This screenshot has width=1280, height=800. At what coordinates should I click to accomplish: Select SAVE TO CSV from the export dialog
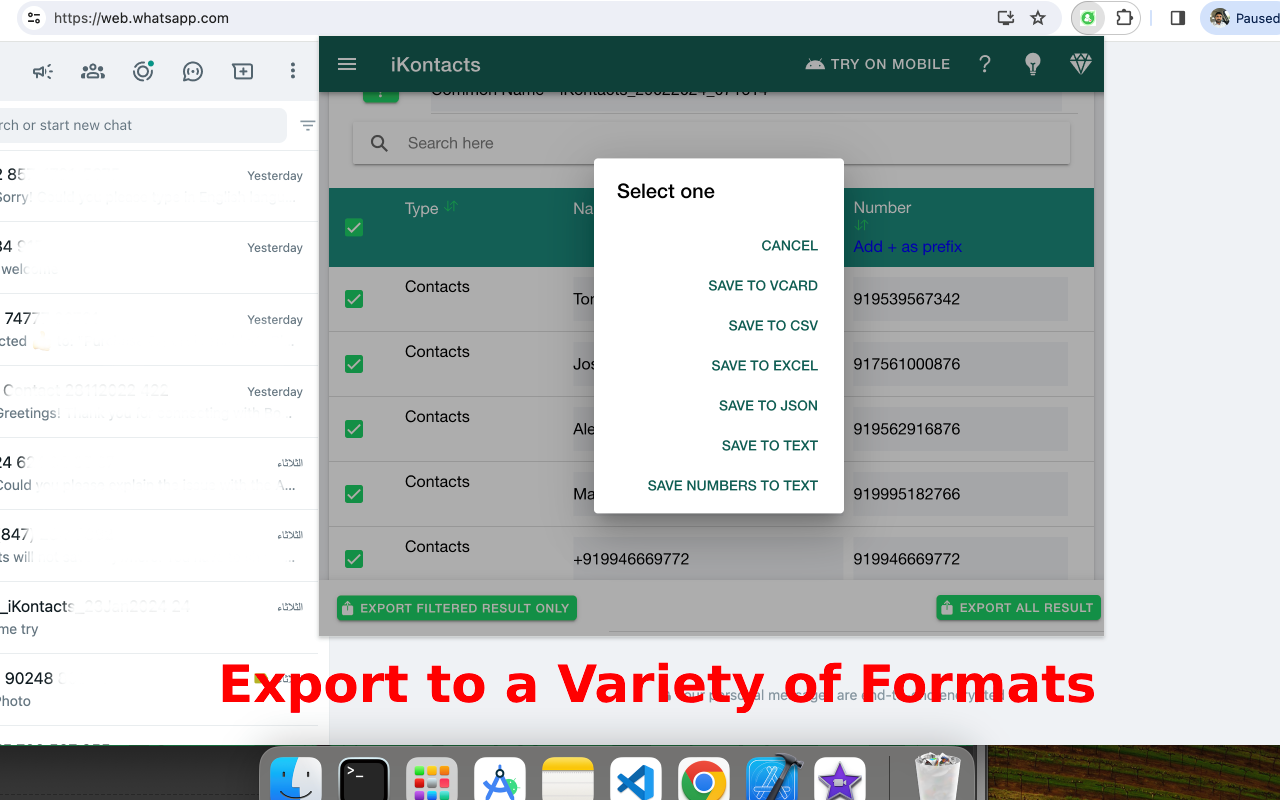[773, 325]
